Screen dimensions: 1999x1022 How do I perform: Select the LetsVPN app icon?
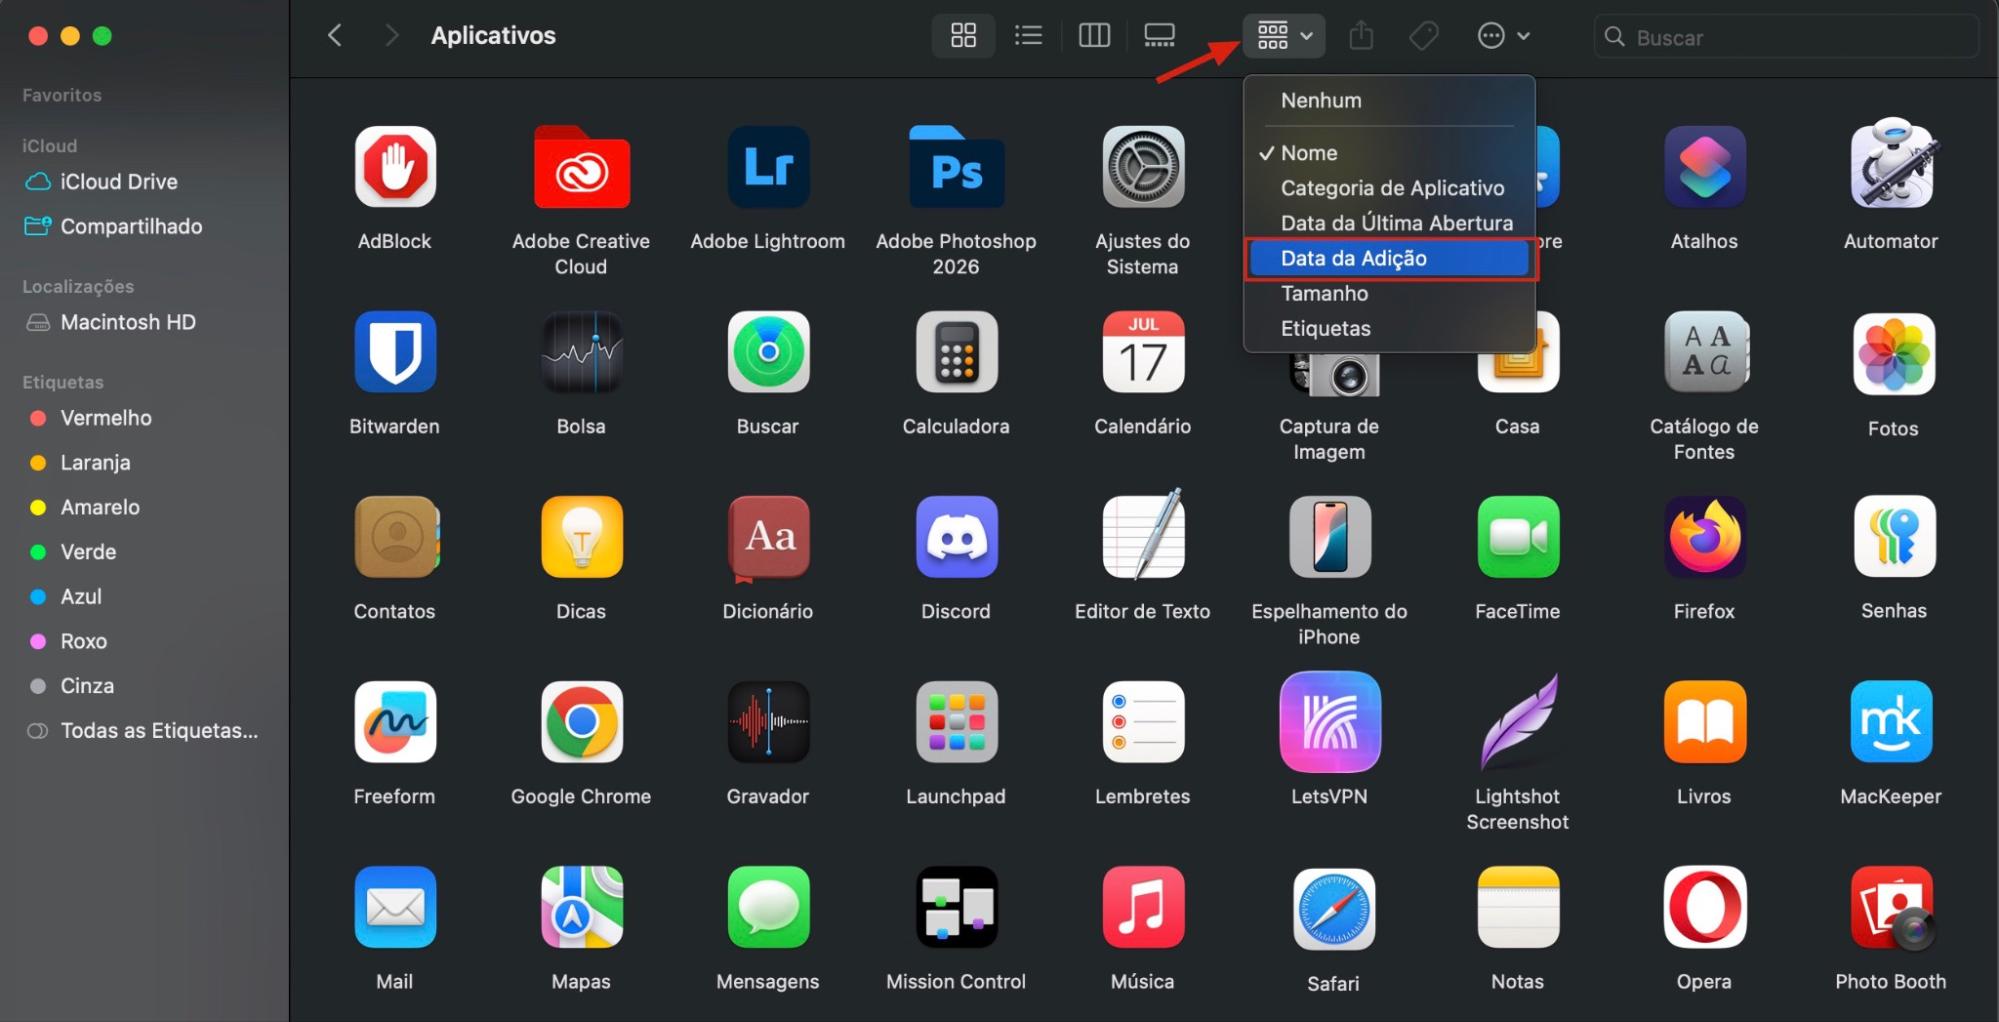coord(1330,721)
